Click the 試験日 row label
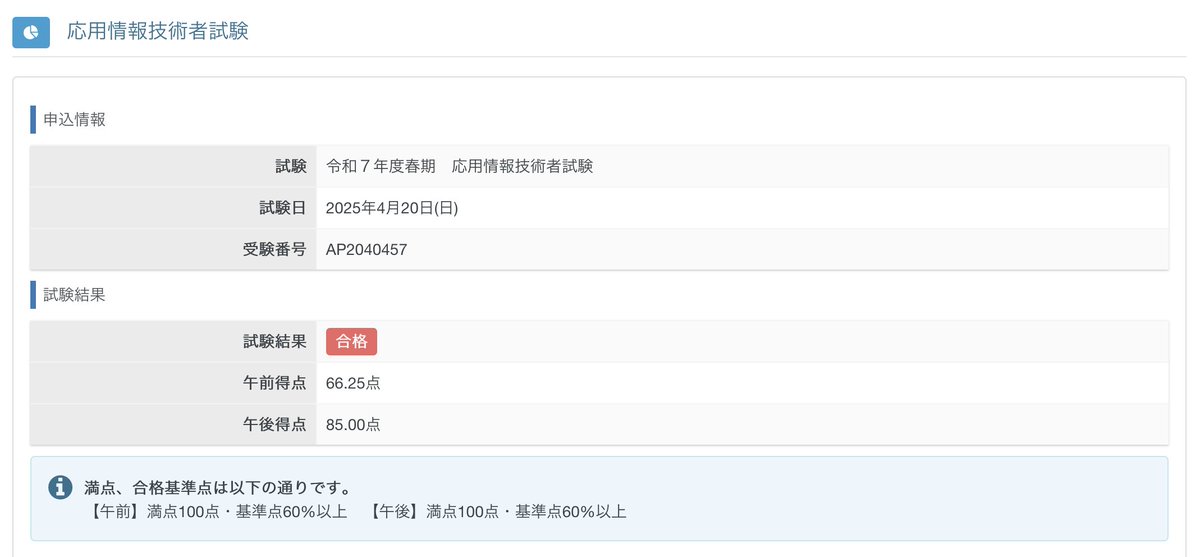Screen dimensions: 1200x557 click(x=283, y=208)
